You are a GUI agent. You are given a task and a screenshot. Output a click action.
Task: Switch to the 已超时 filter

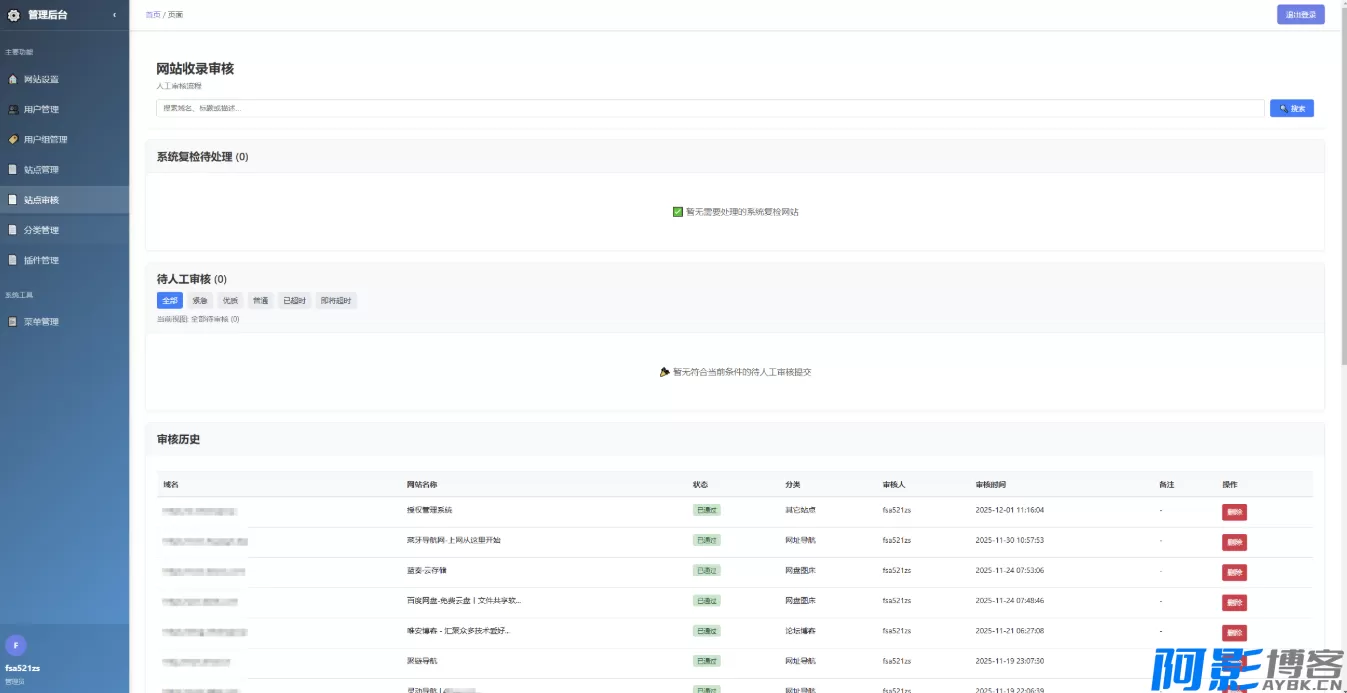(x=294, y=301)
